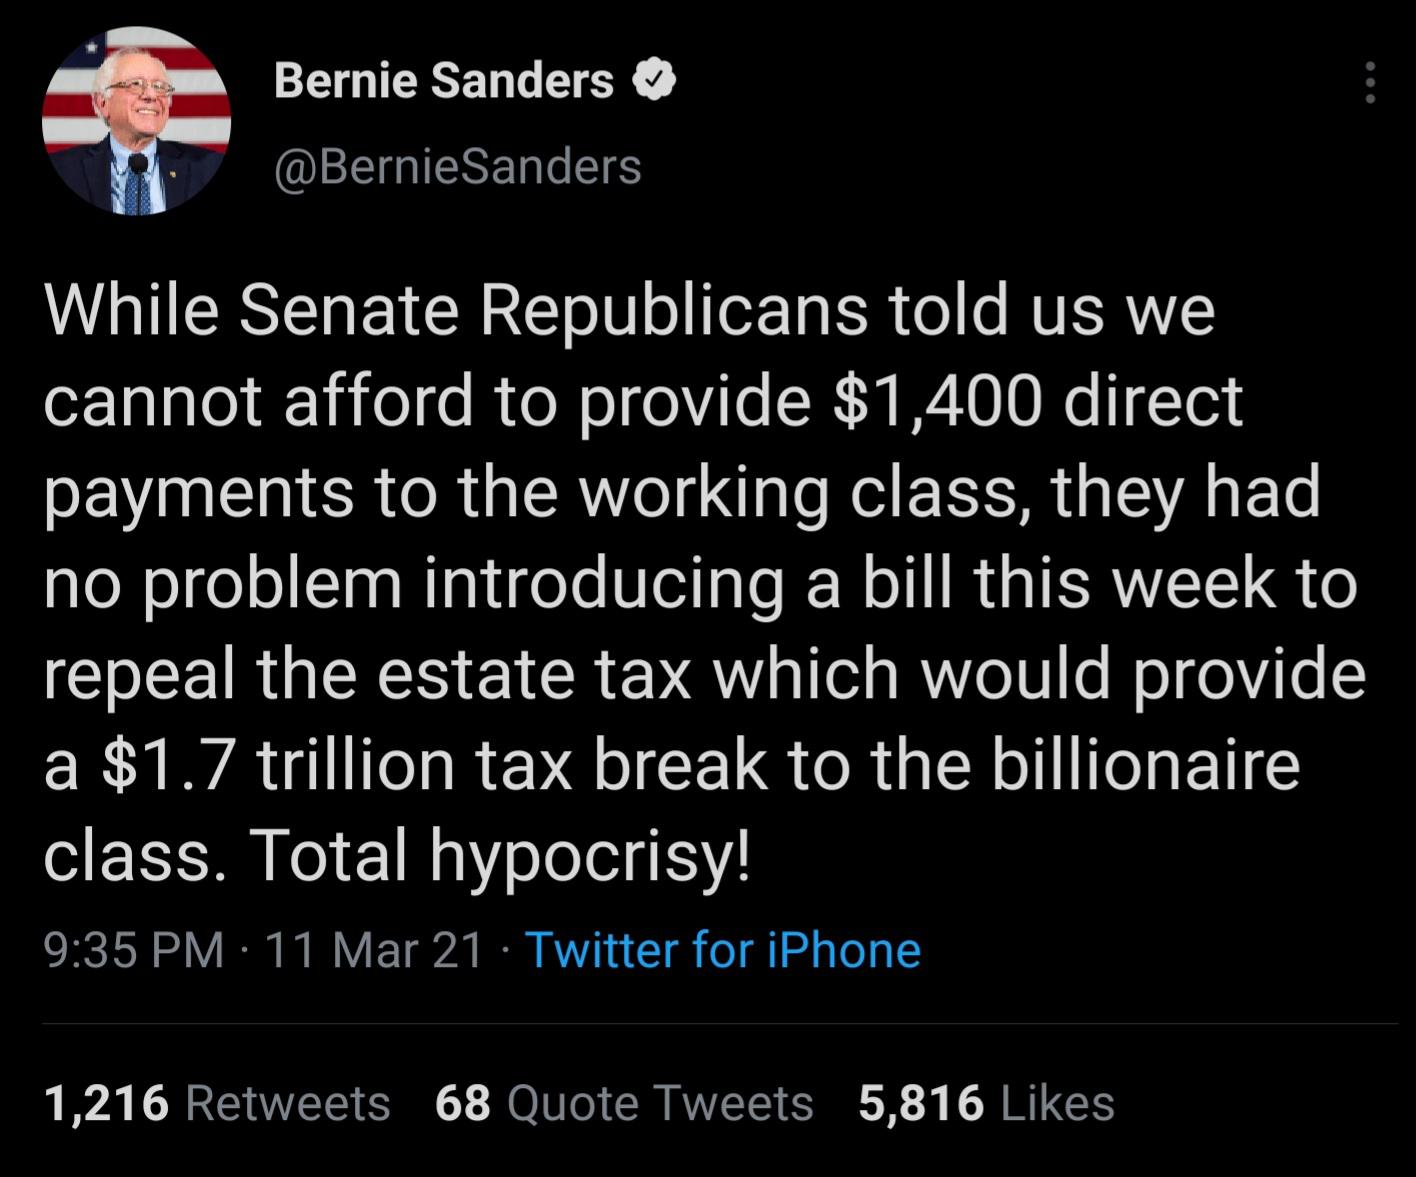Select the tweet body text
The width and height of the screenshot is (1416, 1177).
(x=700, y=580)
